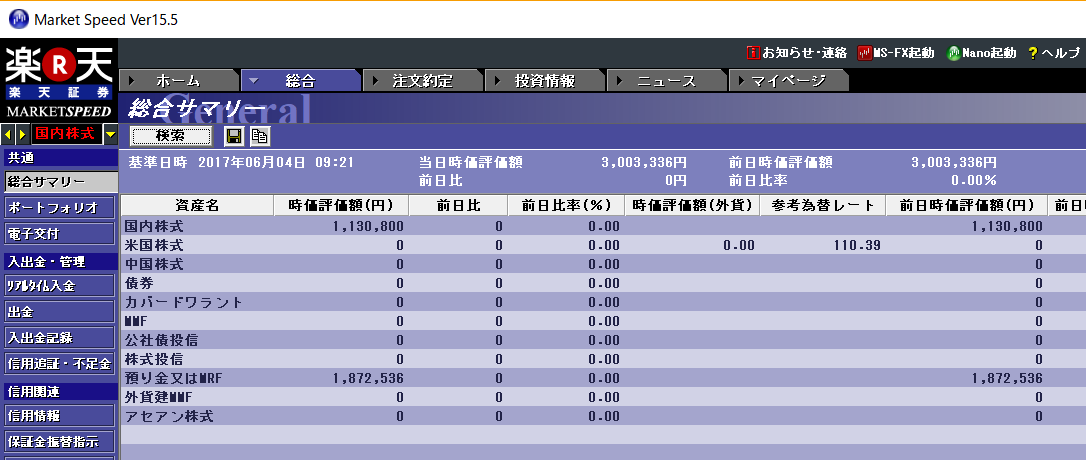Select the 国内株式 row in the table
The height and width of the screenshot is (460, 1086).
[154, 227]
